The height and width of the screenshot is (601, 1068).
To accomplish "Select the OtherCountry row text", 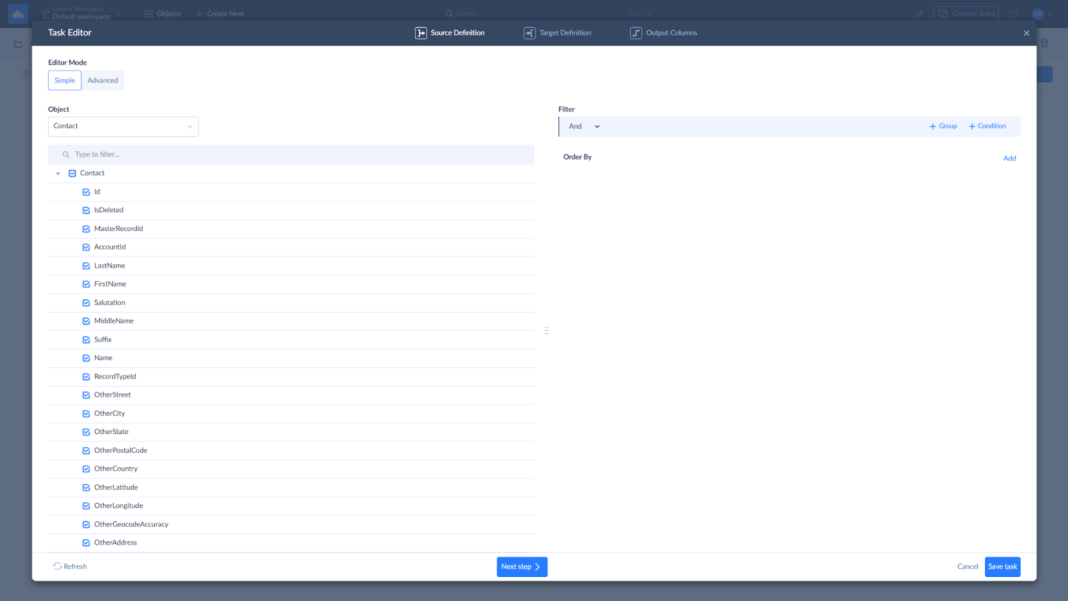I will pos(116,469).
